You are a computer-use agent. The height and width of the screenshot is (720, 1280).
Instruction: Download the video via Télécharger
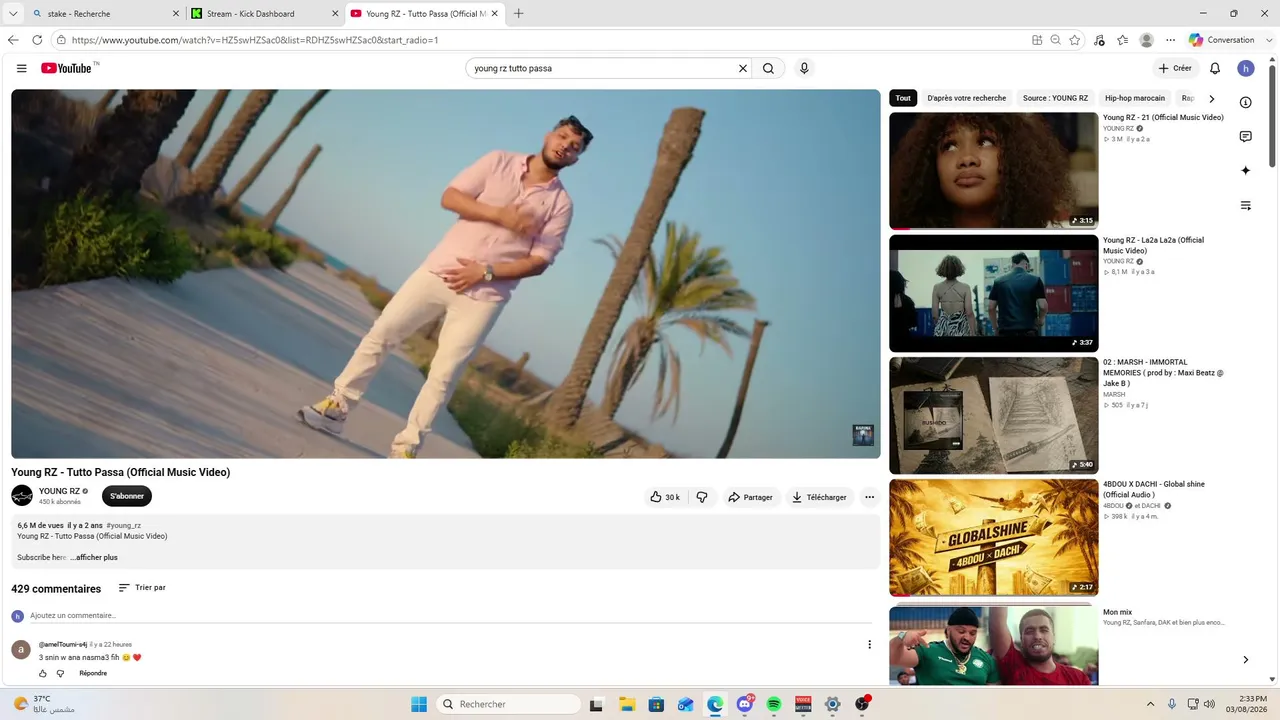819,497
